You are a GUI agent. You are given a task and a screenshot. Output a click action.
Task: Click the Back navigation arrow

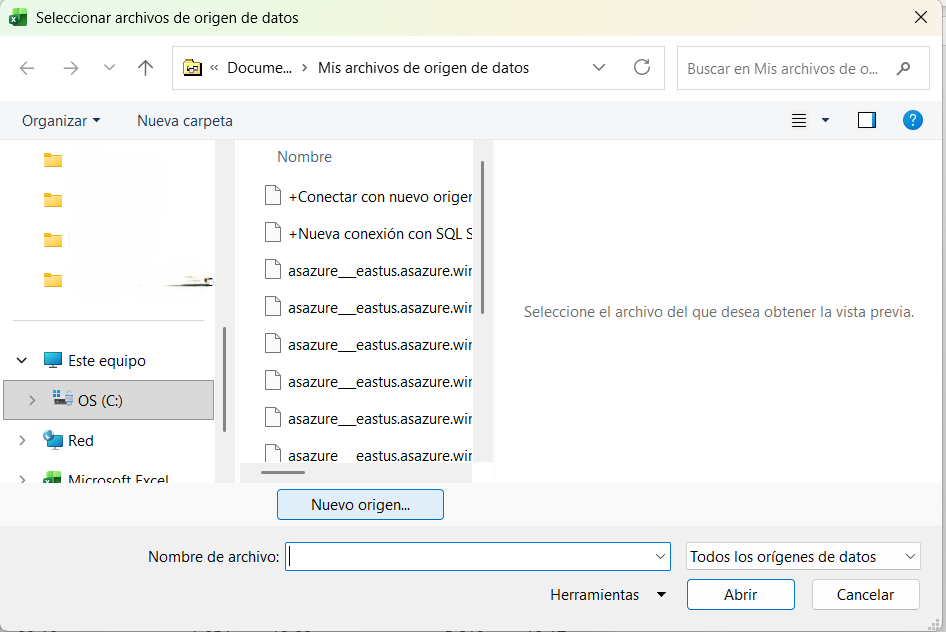coord(27,68)
